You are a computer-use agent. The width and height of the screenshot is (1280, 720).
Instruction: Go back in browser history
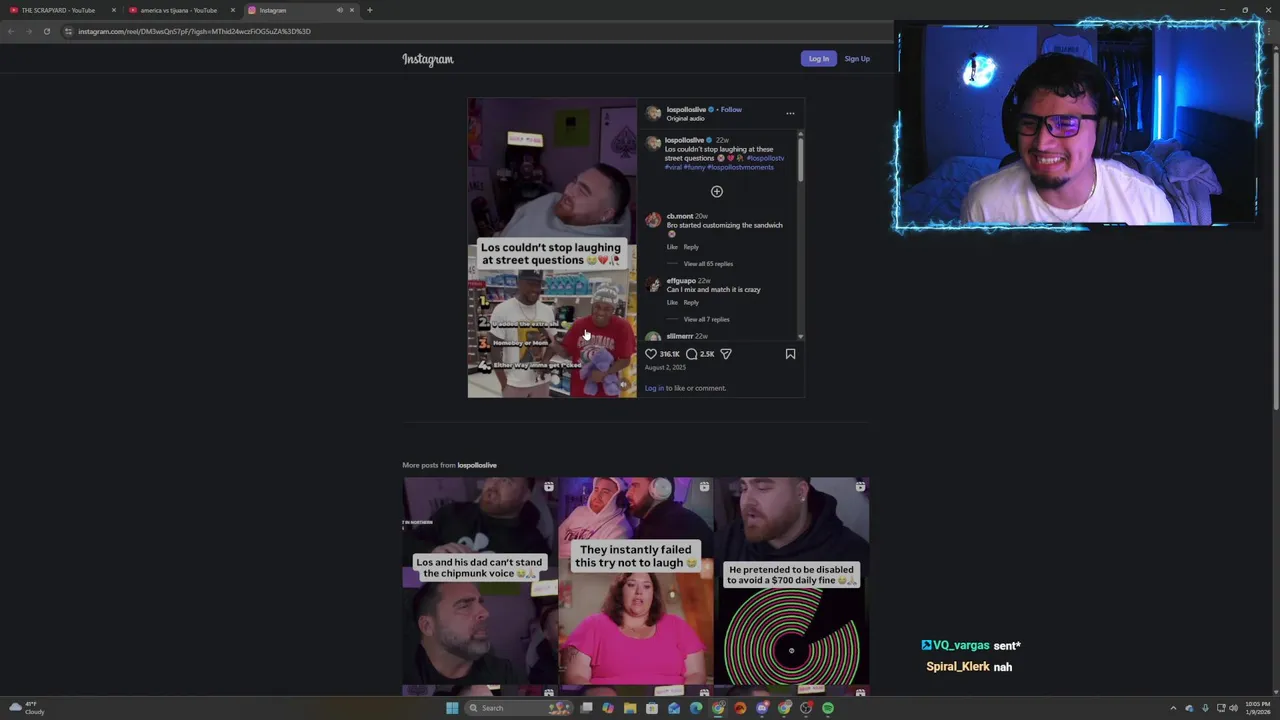[x=11, y=31]
